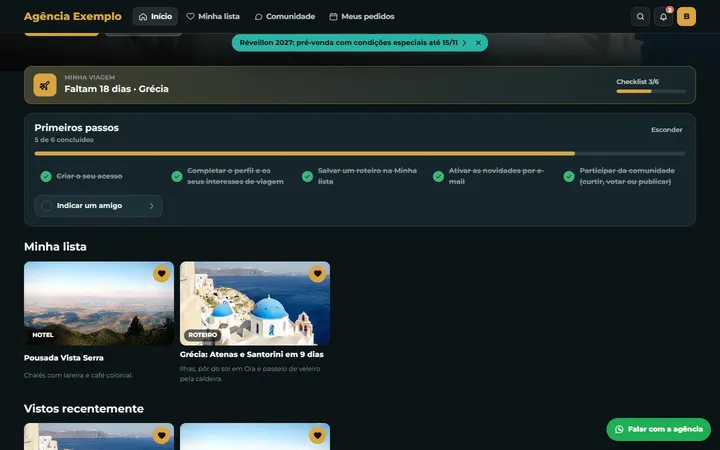The width and height of the screenshot is (720, 450).
Task: Click checkmark for Ativar as novidades
Action: [439, 176]
